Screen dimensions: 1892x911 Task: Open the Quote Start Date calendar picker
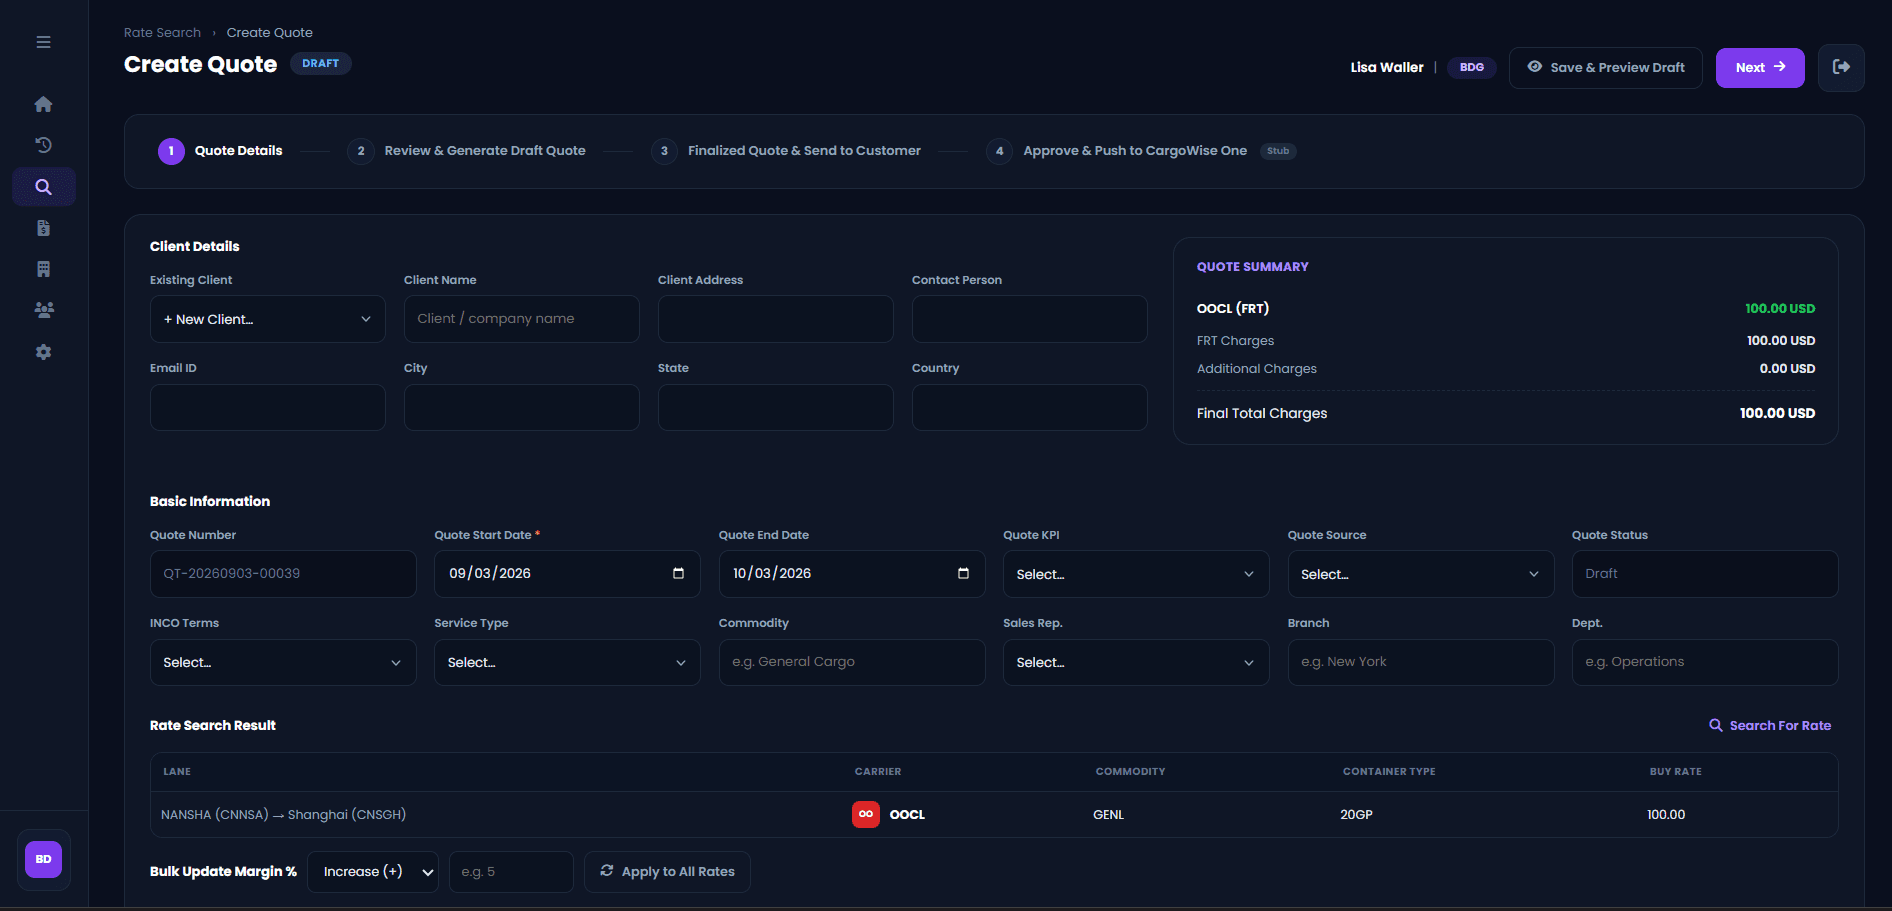pos(678,573)
